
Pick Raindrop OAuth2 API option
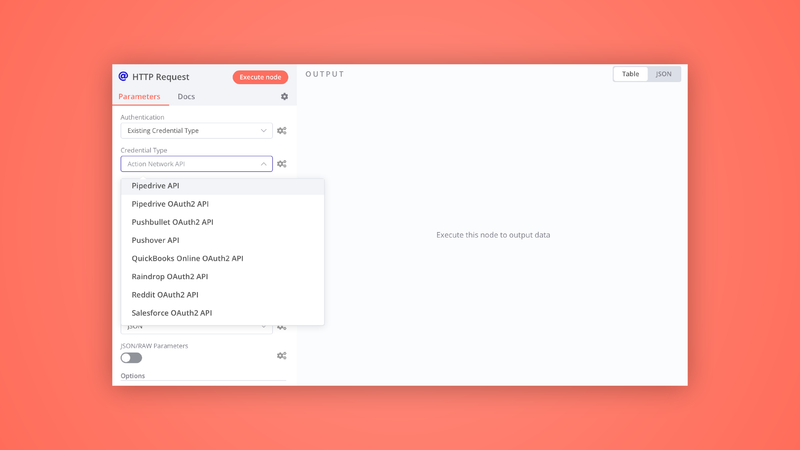point(222,277)
